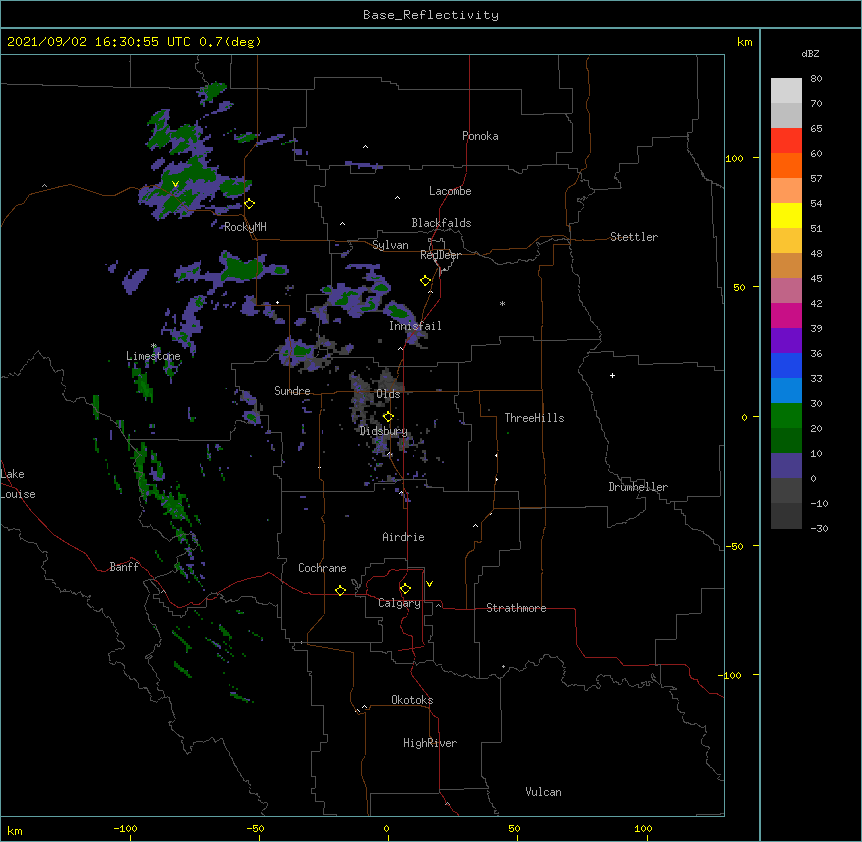The image size is (862, 842).
Task: Click the Lacombe city label
Action: click(x=450, y=191)
